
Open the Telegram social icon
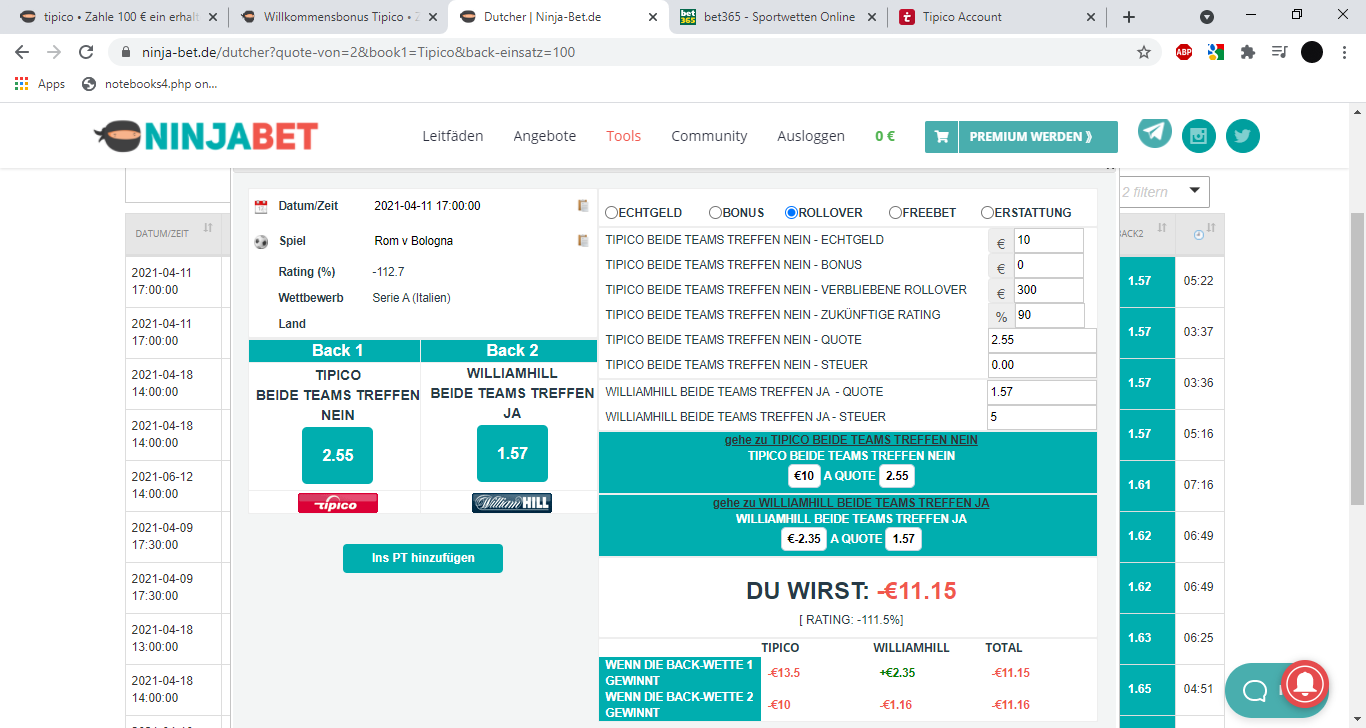(1155, 131)
